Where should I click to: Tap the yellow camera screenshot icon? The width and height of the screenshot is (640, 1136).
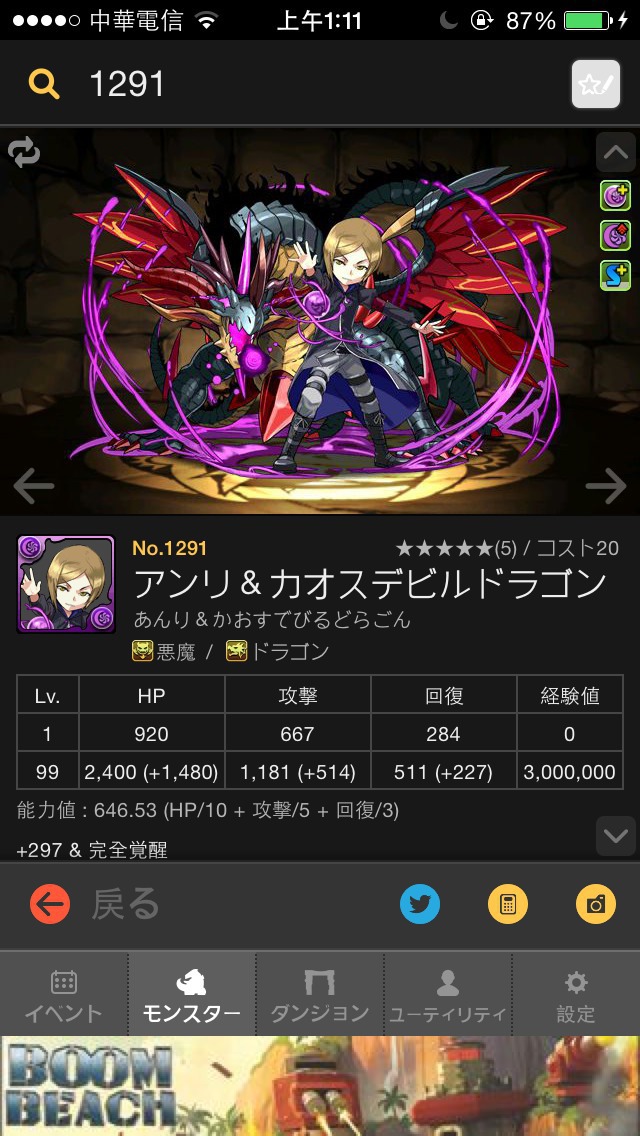(x=596, y=903)
